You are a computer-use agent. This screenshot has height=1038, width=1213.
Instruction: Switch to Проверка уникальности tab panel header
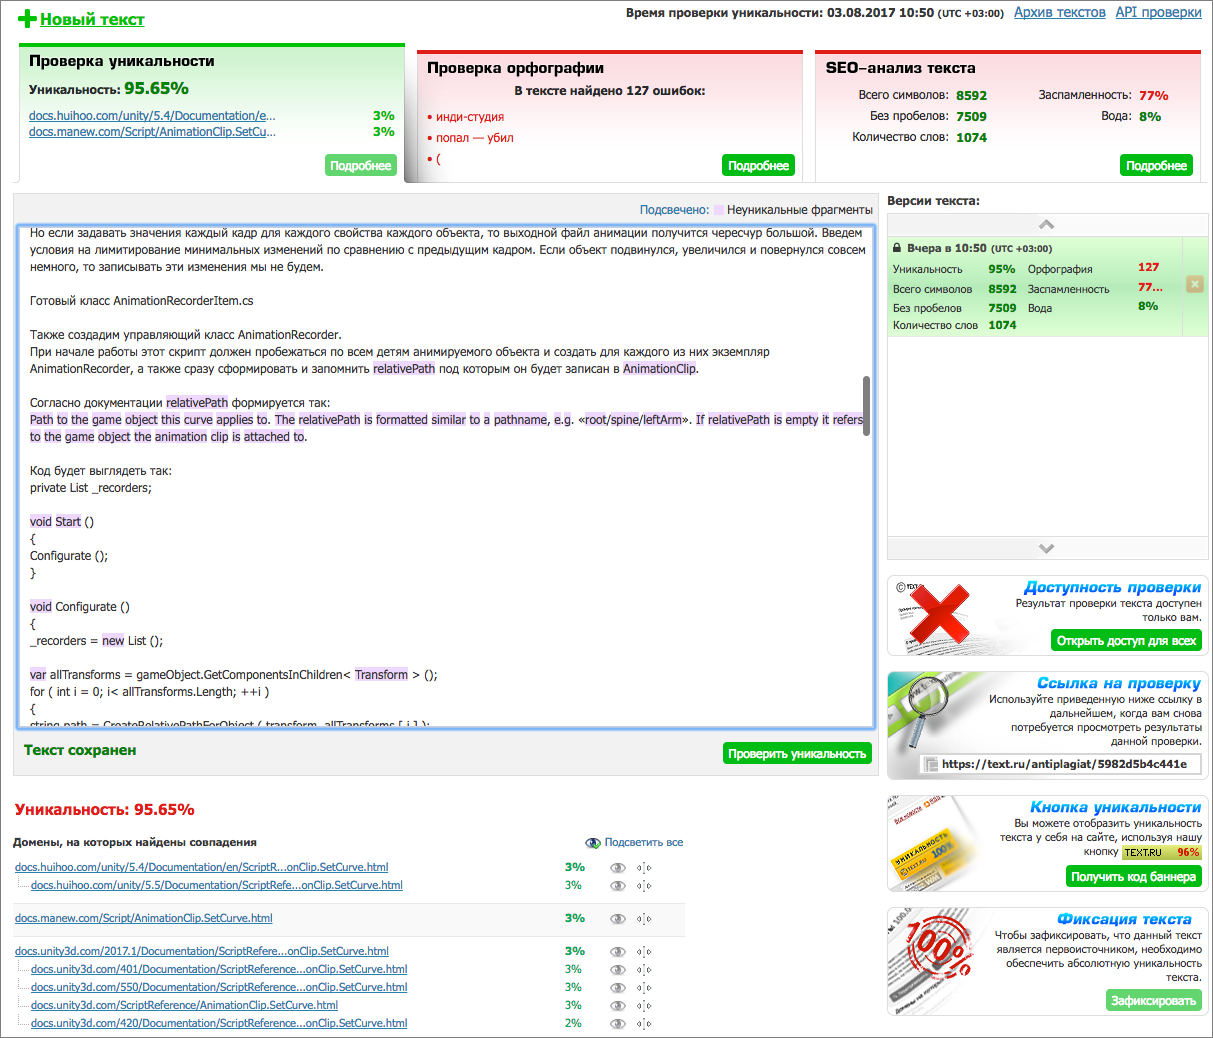(x=121, y=61)
